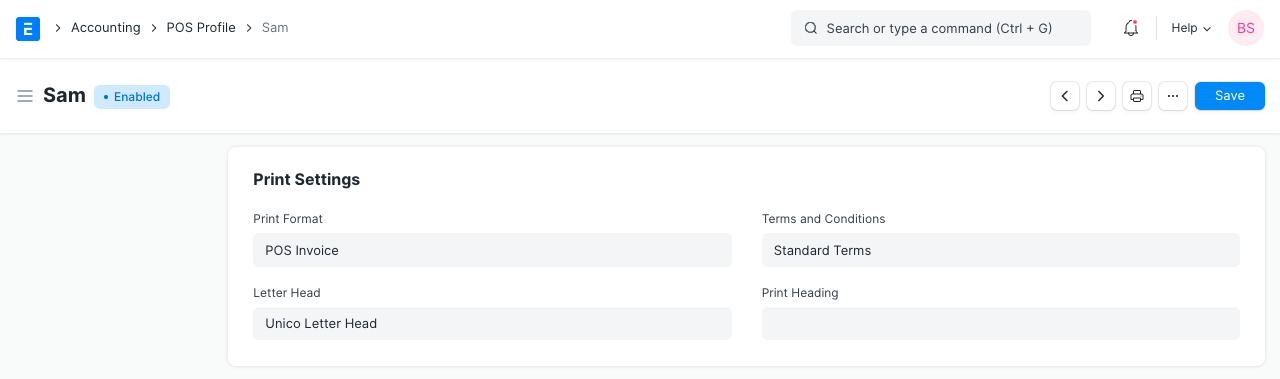The height and width of the screenshot is (379, 1280).
Task: Fill in the empty Print Heading field
Action: pyautogui.click(x=1001, y=323)
